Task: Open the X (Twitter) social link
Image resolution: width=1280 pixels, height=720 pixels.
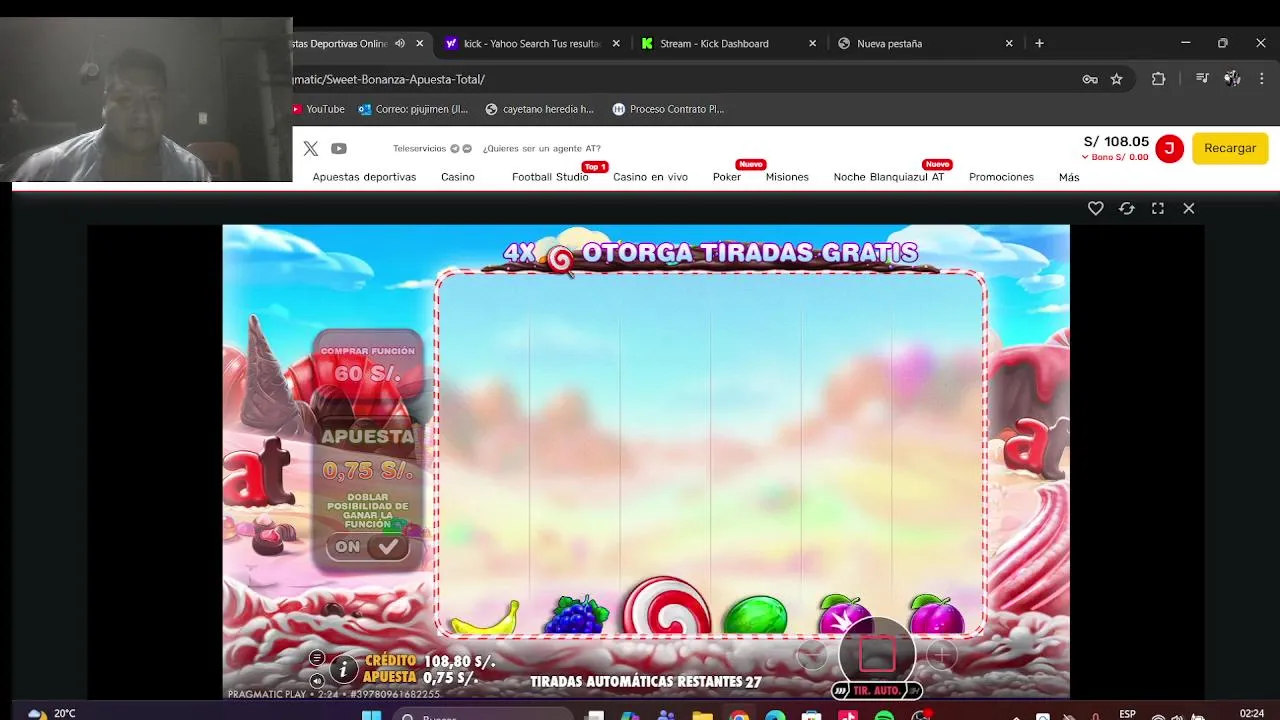Action: (x=311, y=148)
